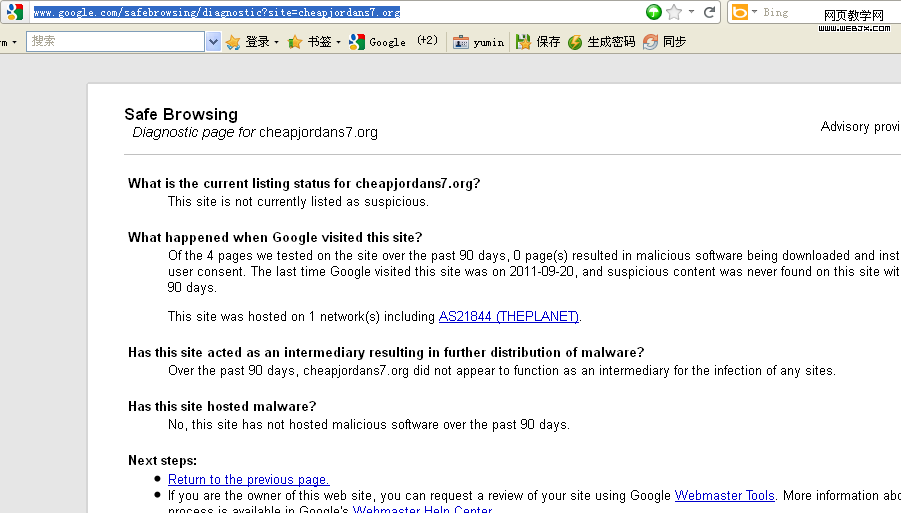This screenshot has height=513, width=901.
Task: Click in the 搜索 toolbar search field
Action: (x=115, y=42)
